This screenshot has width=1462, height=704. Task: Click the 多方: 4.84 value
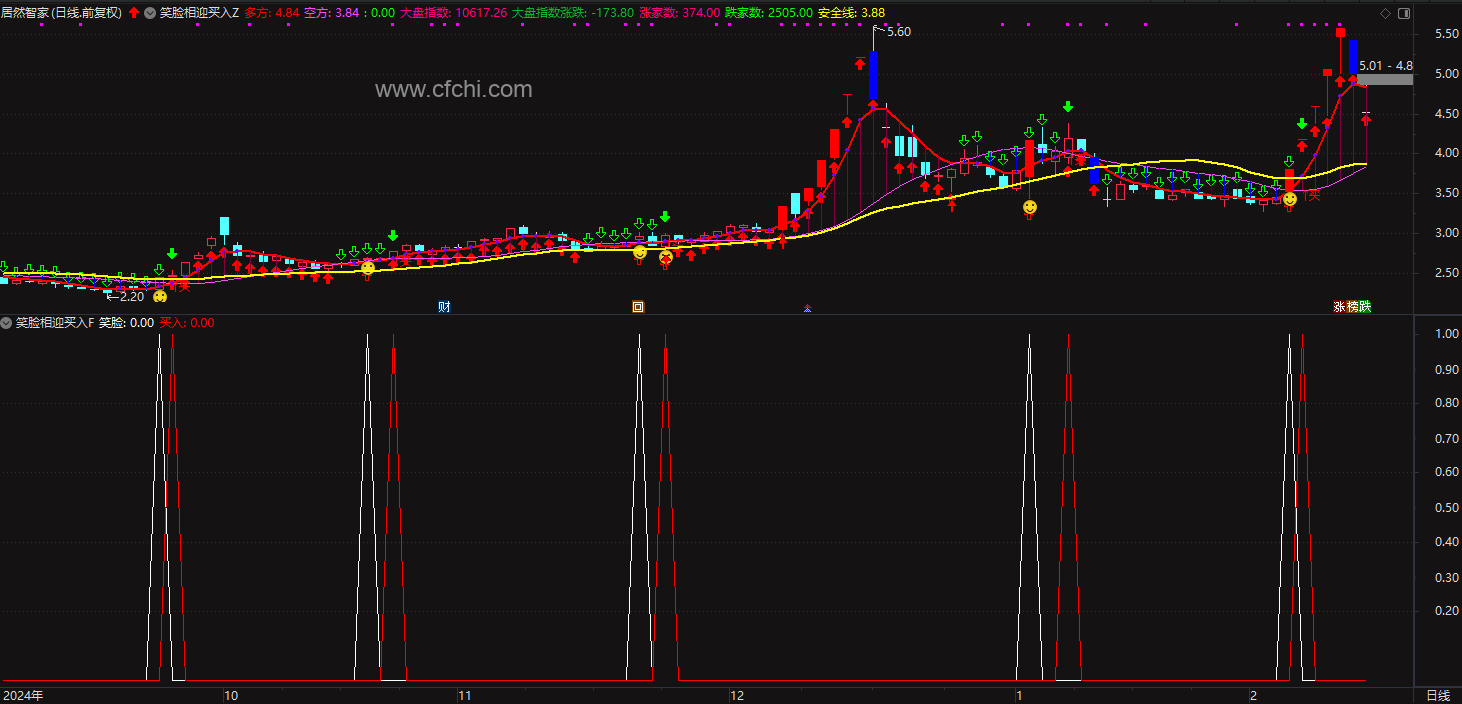272,13
